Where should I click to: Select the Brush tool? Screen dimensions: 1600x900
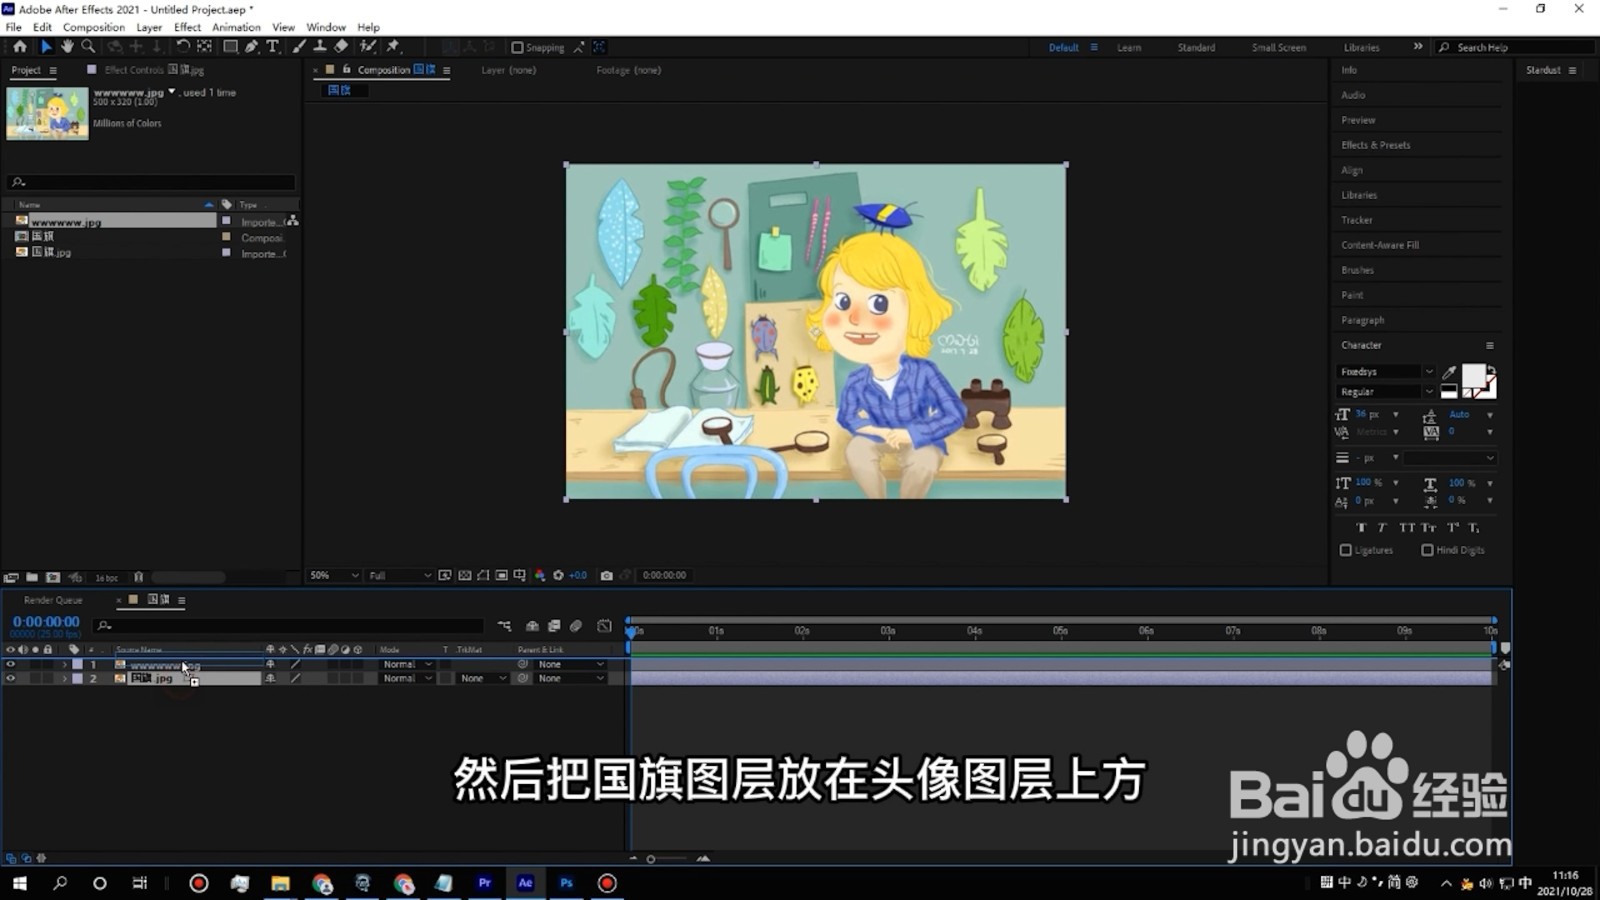(299, 46)
